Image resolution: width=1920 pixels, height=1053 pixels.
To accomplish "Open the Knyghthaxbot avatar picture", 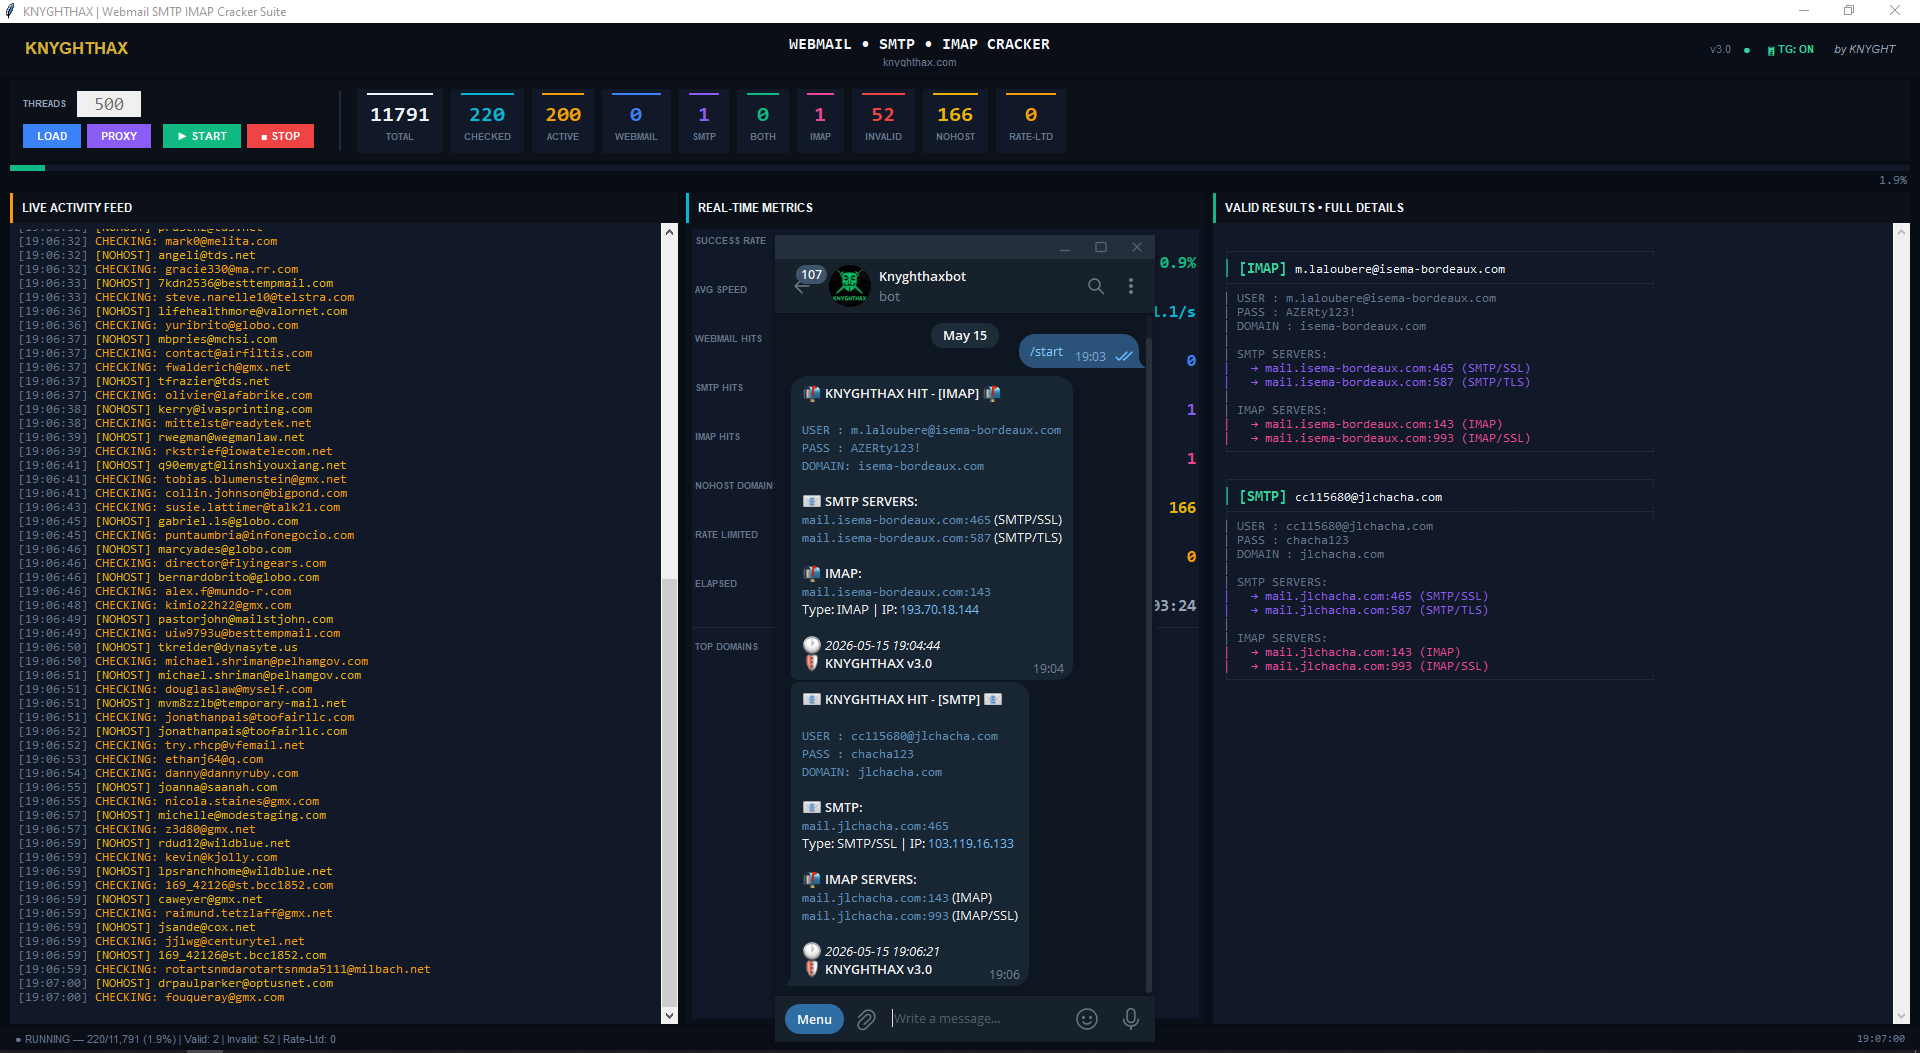I will click(850, 286).
